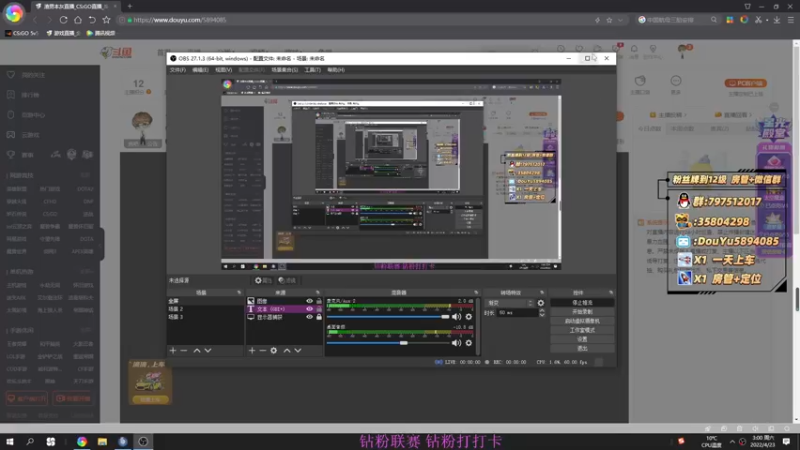Viewport: 800px width, 450px height.
Task: Bookmark page with the star icon in browser toolbar
Action: click(x=106, y=20)
